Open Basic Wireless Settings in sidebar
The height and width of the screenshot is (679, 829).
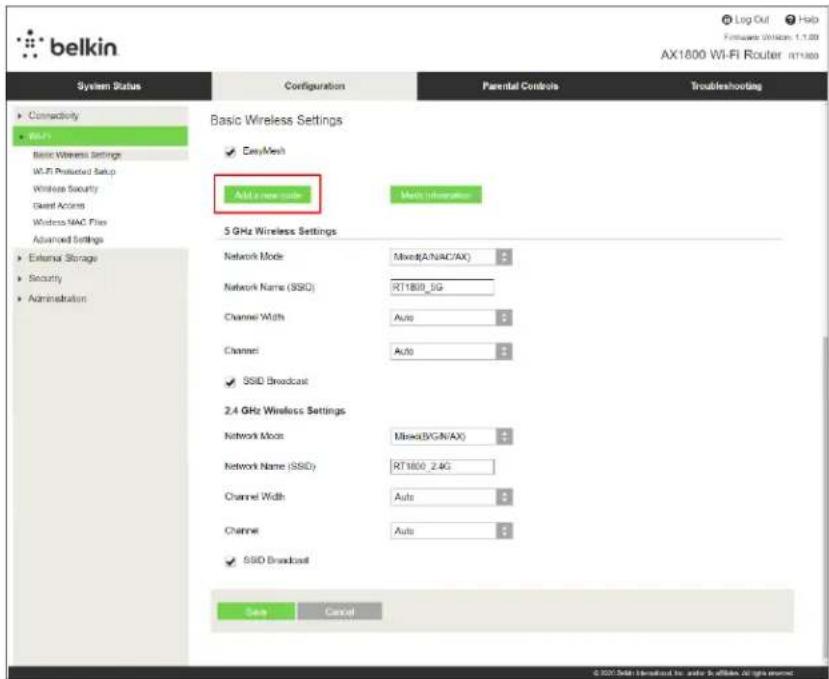[x=77, y=155]
